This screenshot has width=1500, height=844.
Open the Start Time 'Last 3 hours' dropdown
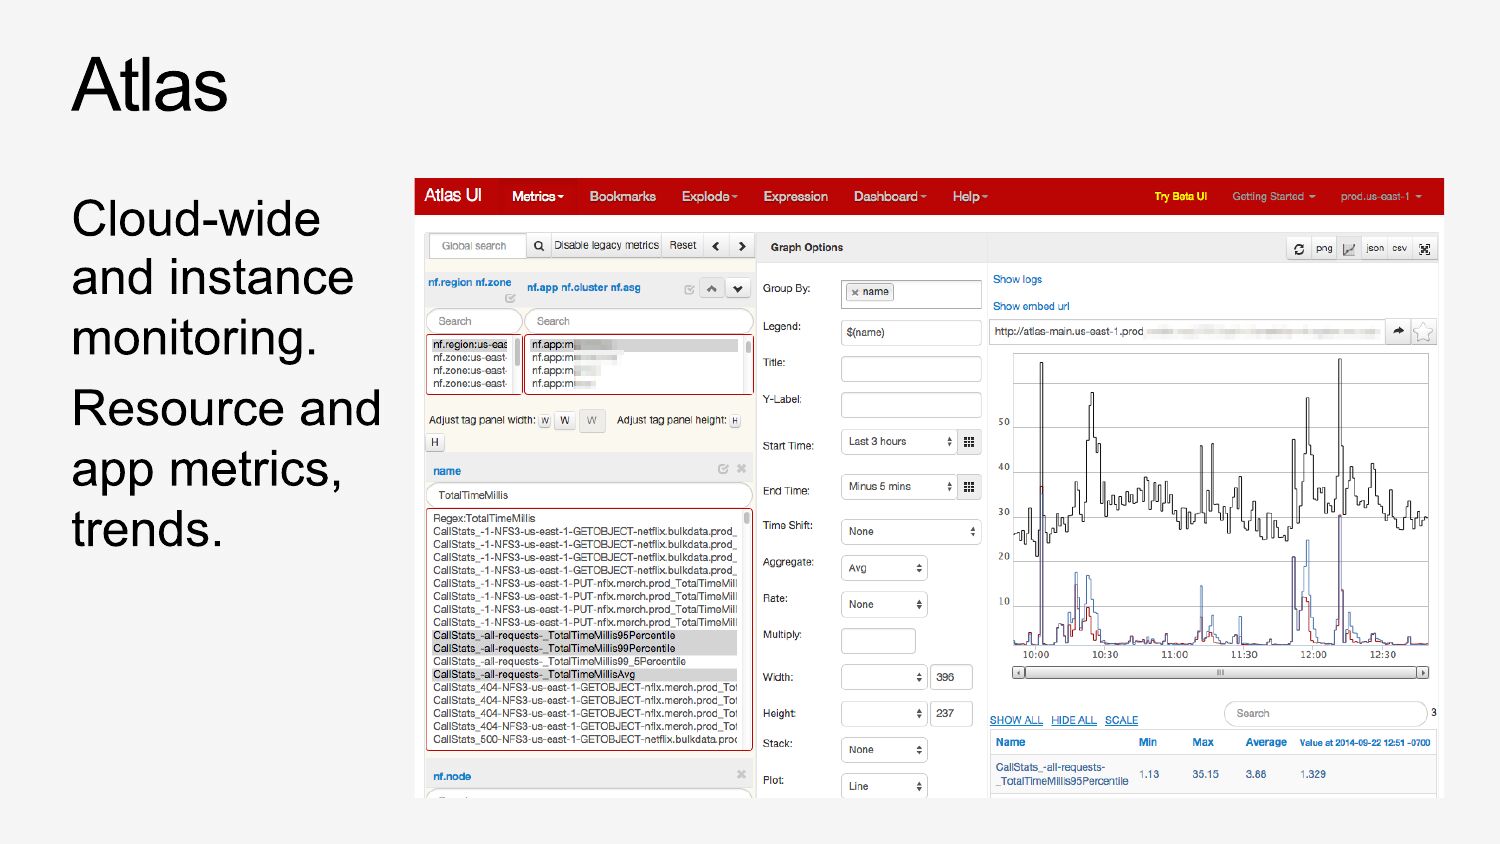(899, 442)
